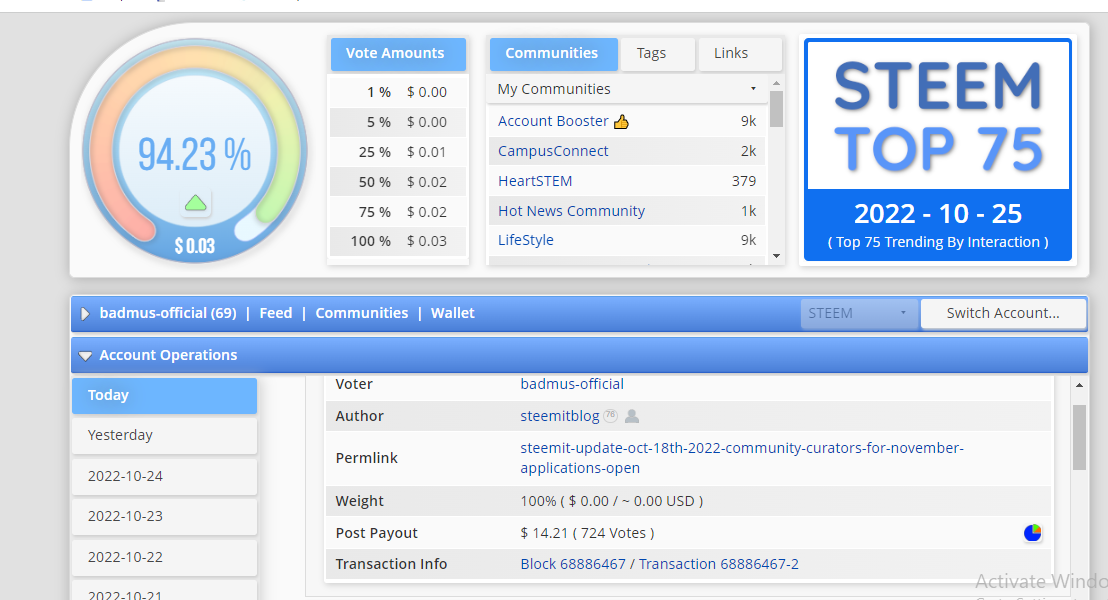Switch to the Links tab

click(739, 54)
